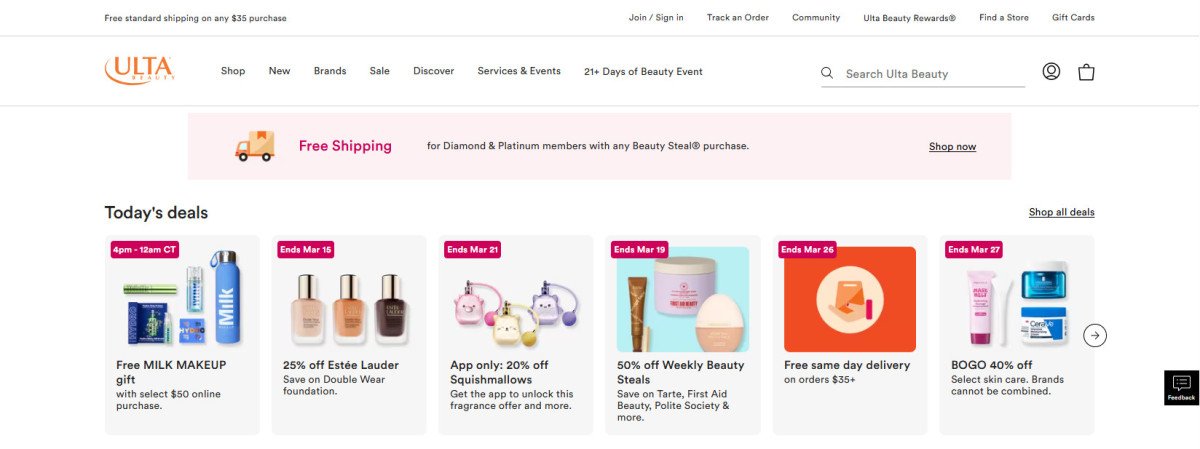Click 'on orders $35+' text

(x=820, y=380)
